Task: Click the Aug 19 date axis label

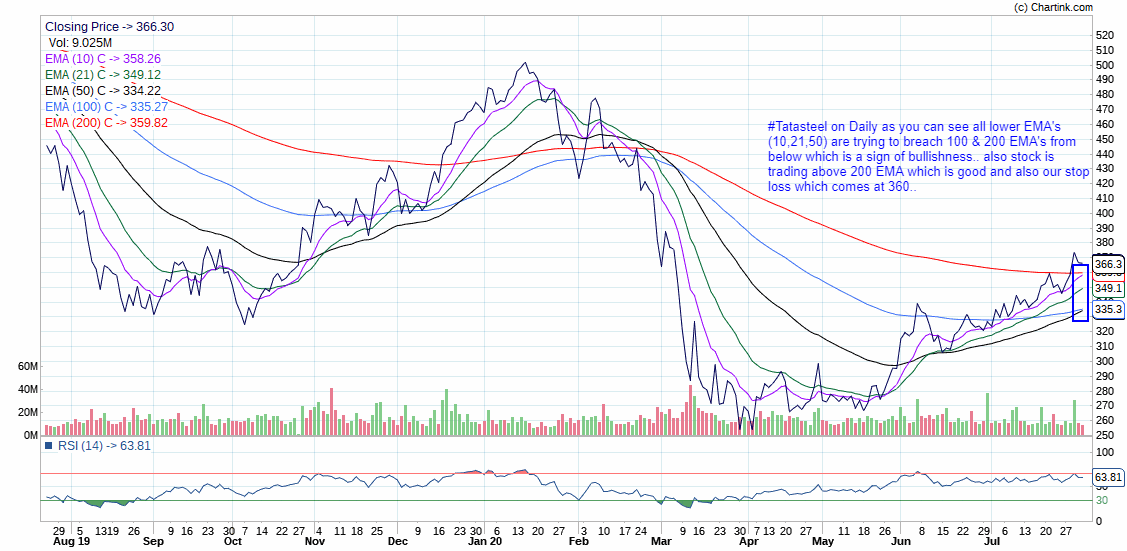Action: (x=72, y=542)
